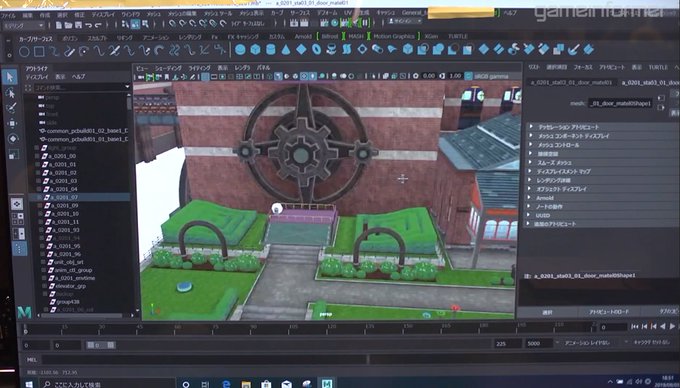Image resolution: width=680 pixels, height=388 pixels.
Task: Choose the polygon cone shelf icon
Action: (x=286, y=50)
